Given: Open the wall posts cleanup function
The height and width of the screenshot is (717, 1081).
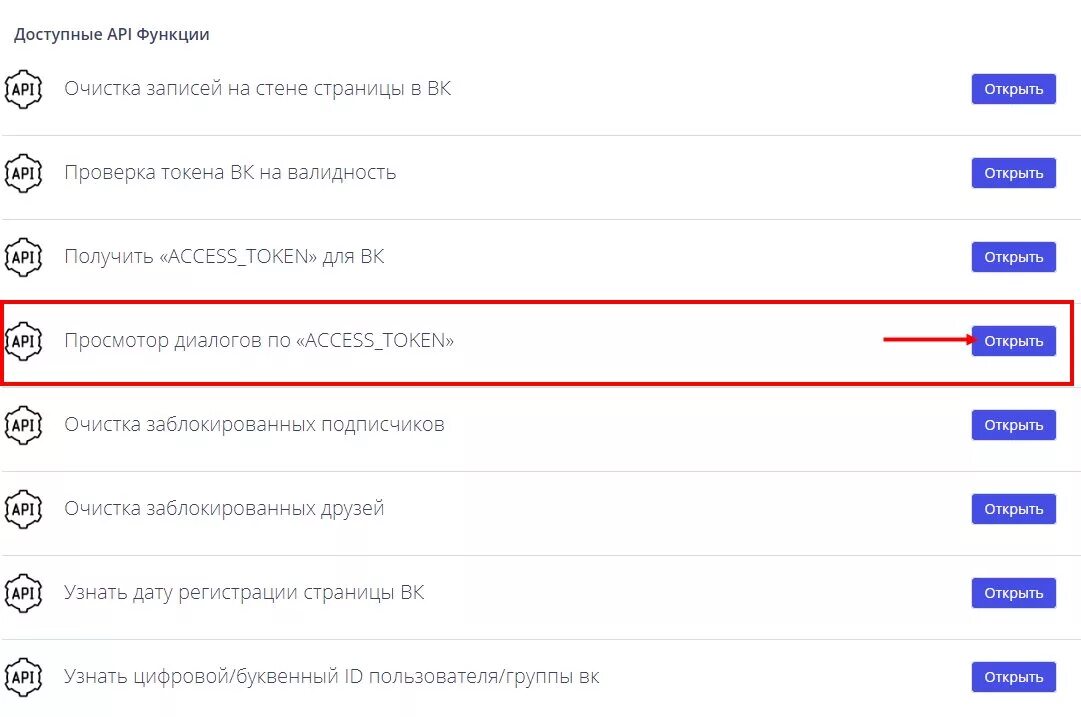Looking at the screenshot, I should coord(1013,89).
